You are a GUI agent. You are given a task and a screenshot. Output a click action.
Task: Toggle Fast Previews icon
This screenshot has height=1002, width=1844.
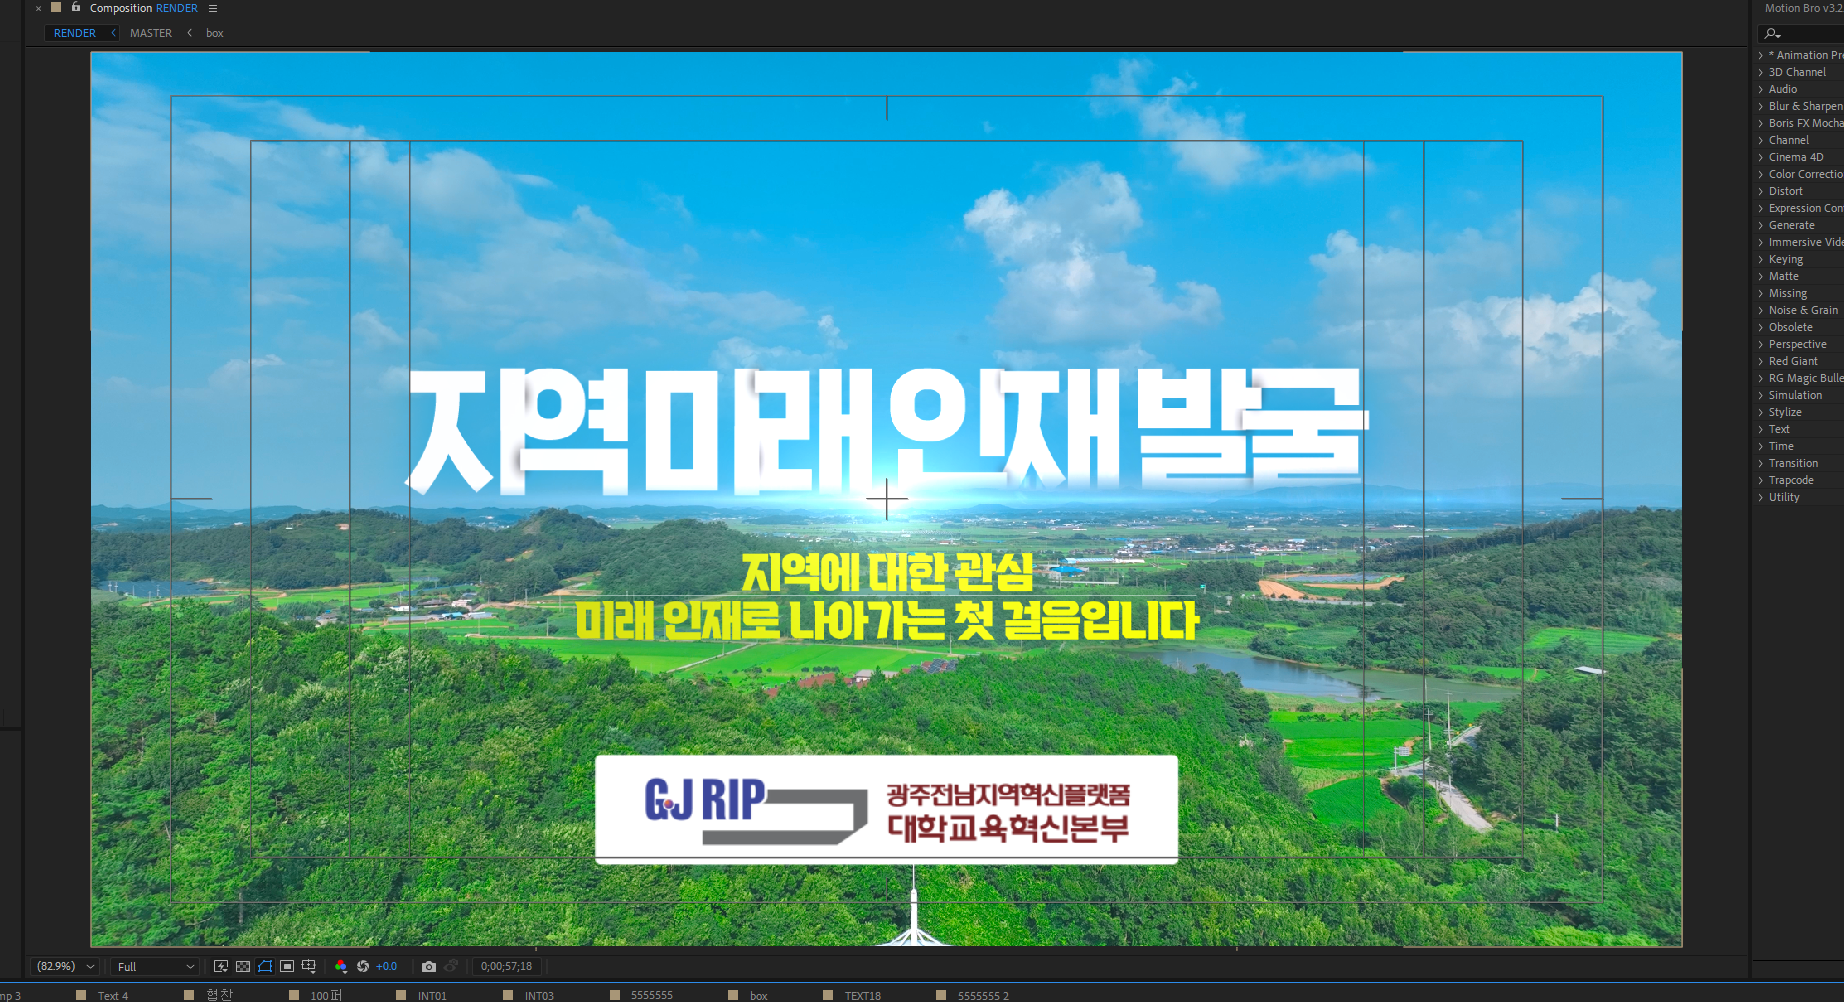221,966
